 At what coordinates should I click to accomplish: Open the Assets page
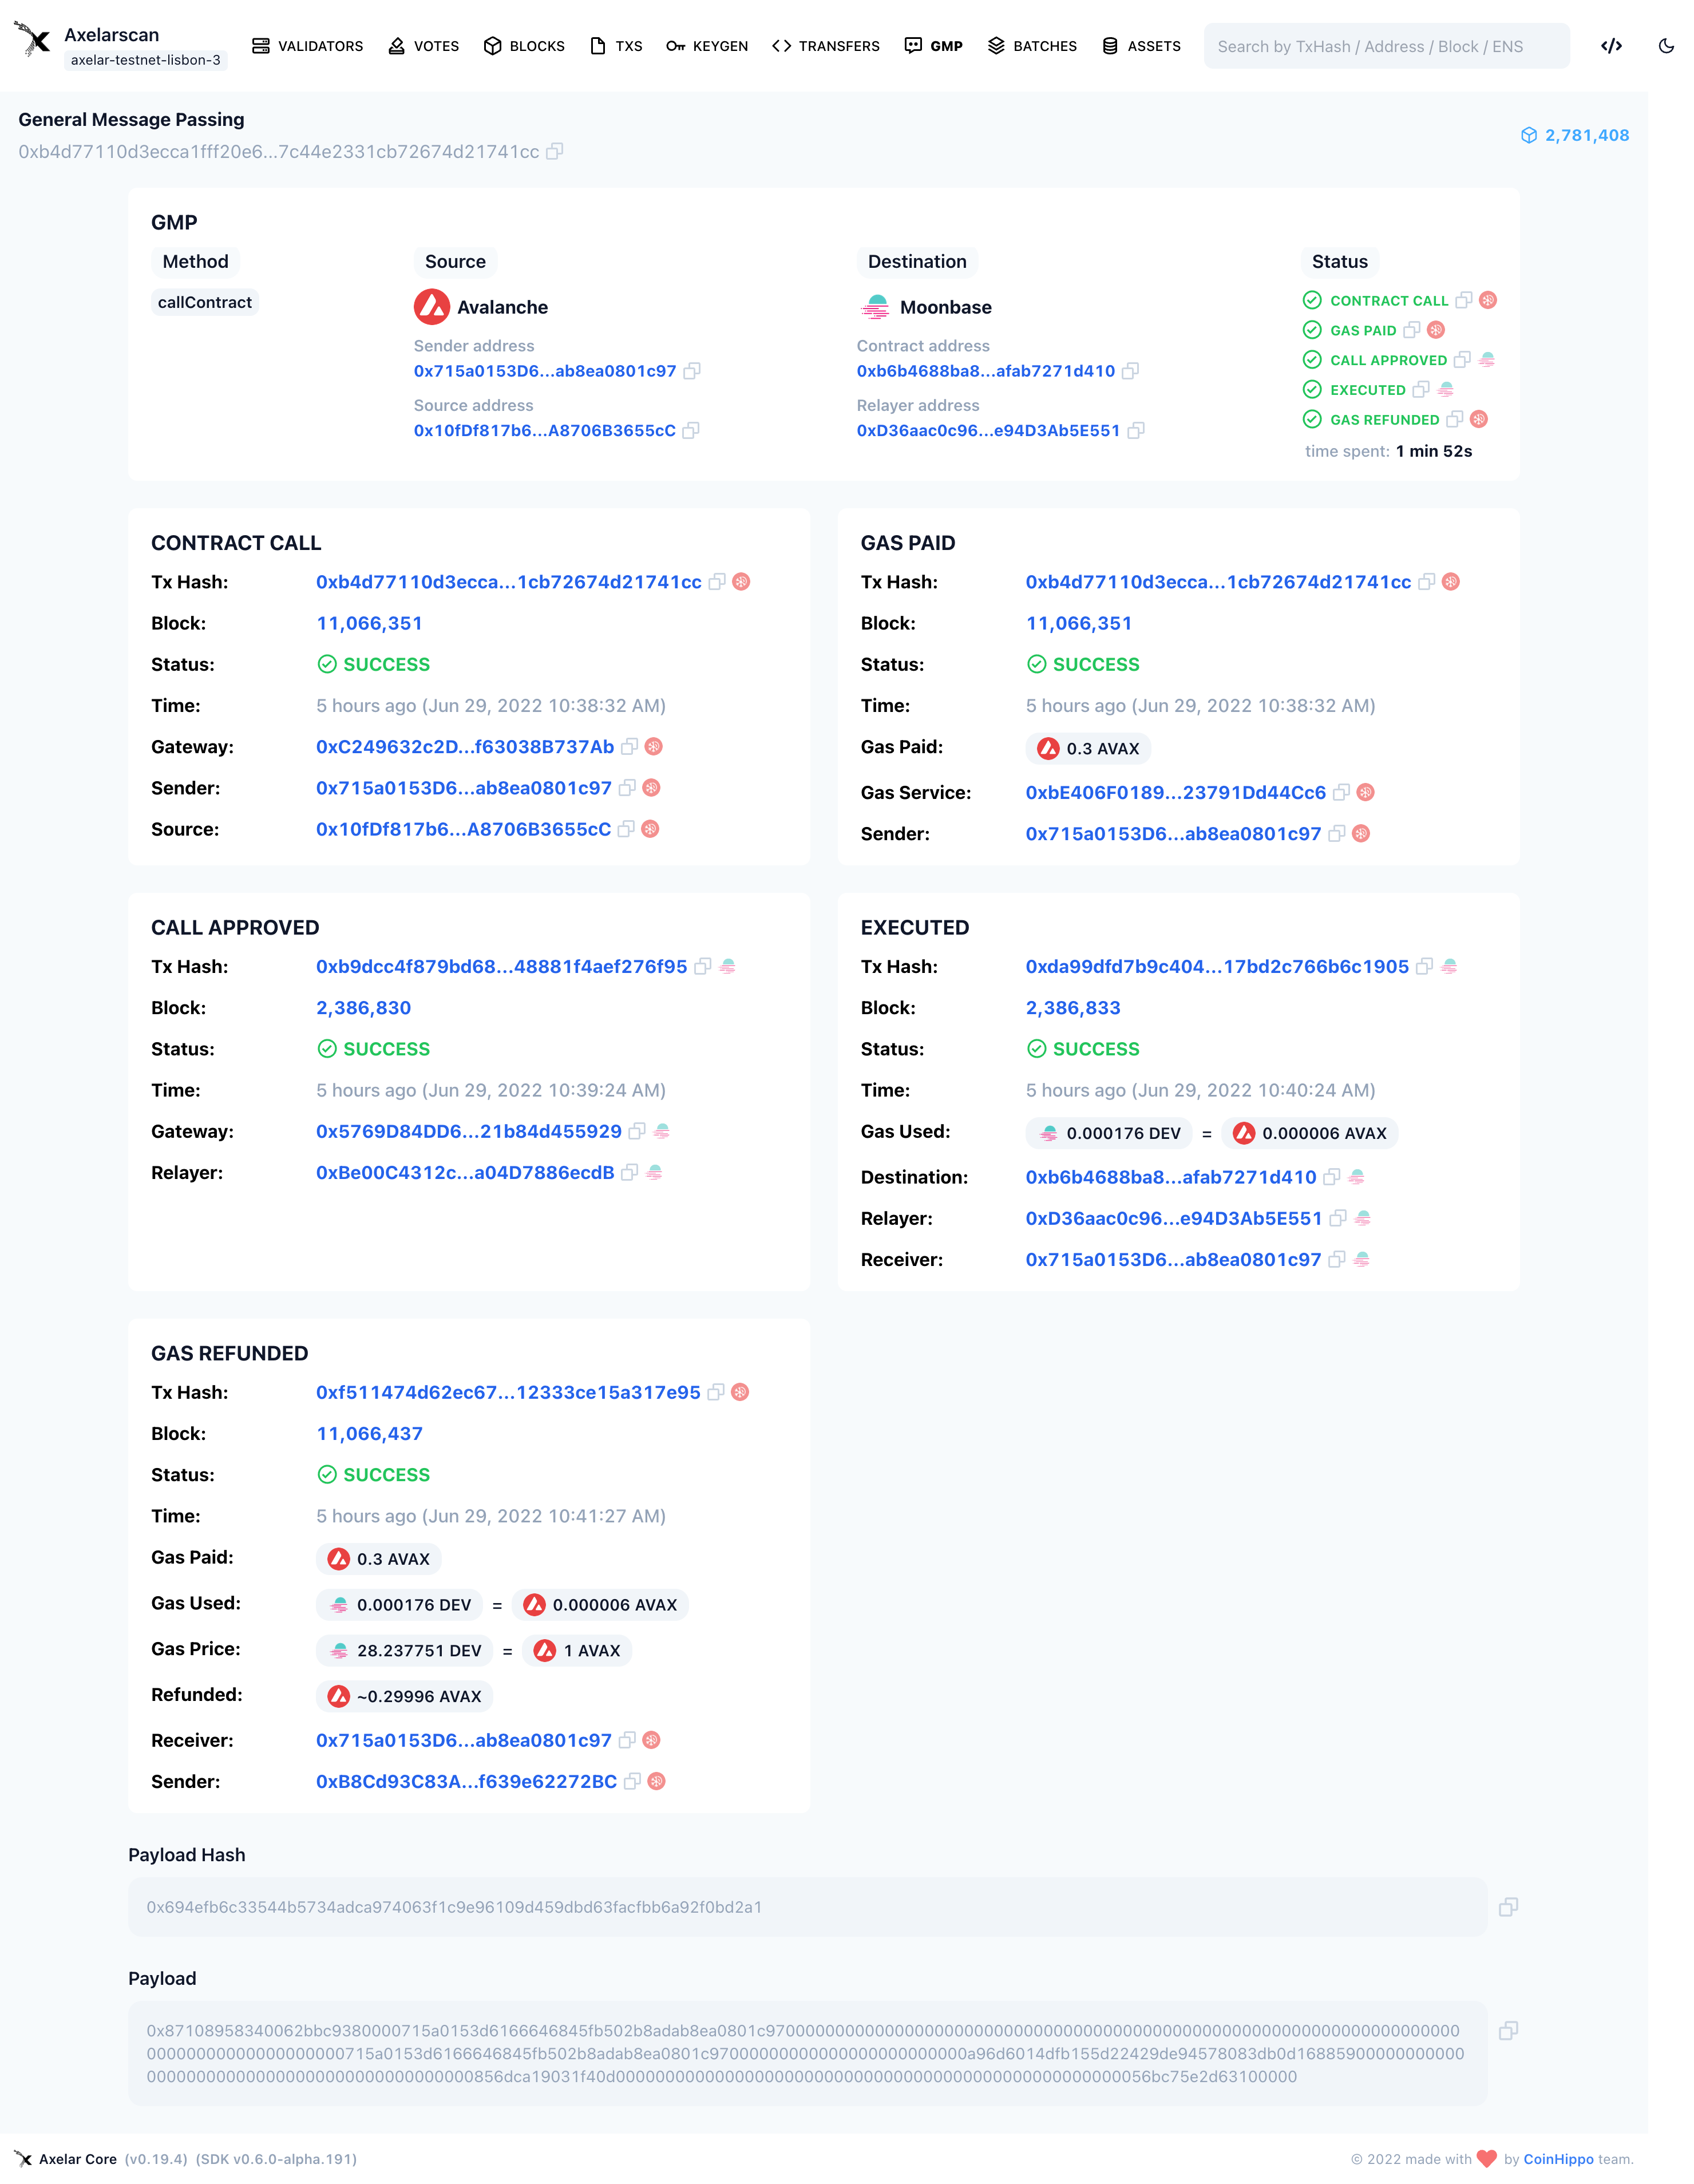pyautogui.click(x=1141, y=46)
